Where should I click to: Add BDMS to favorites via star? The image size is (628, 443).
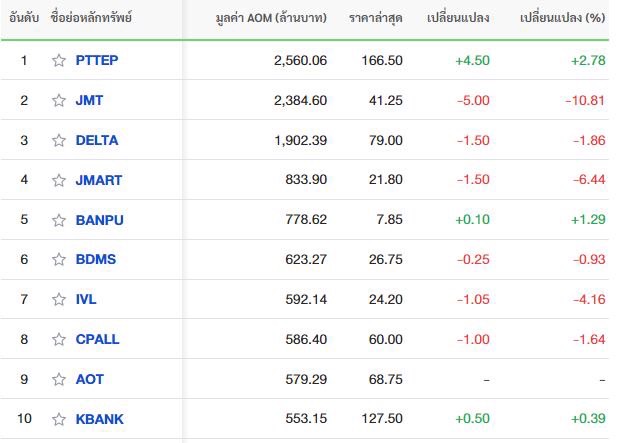tap(59, 259)
